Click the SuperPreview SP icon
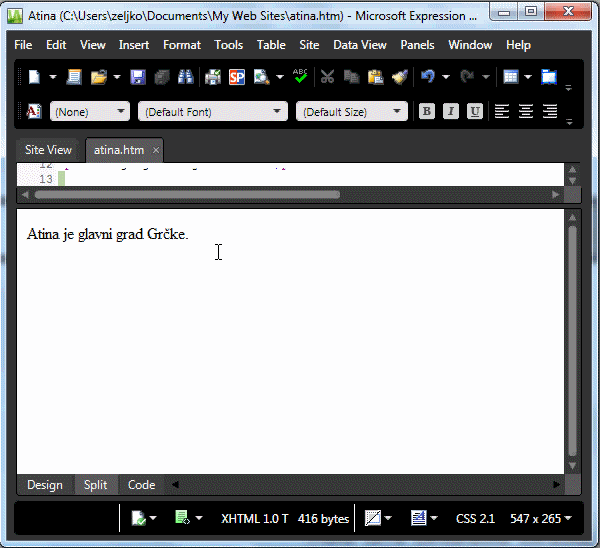The width and height of the screenshot is (600, 548). tap(237, 77)
